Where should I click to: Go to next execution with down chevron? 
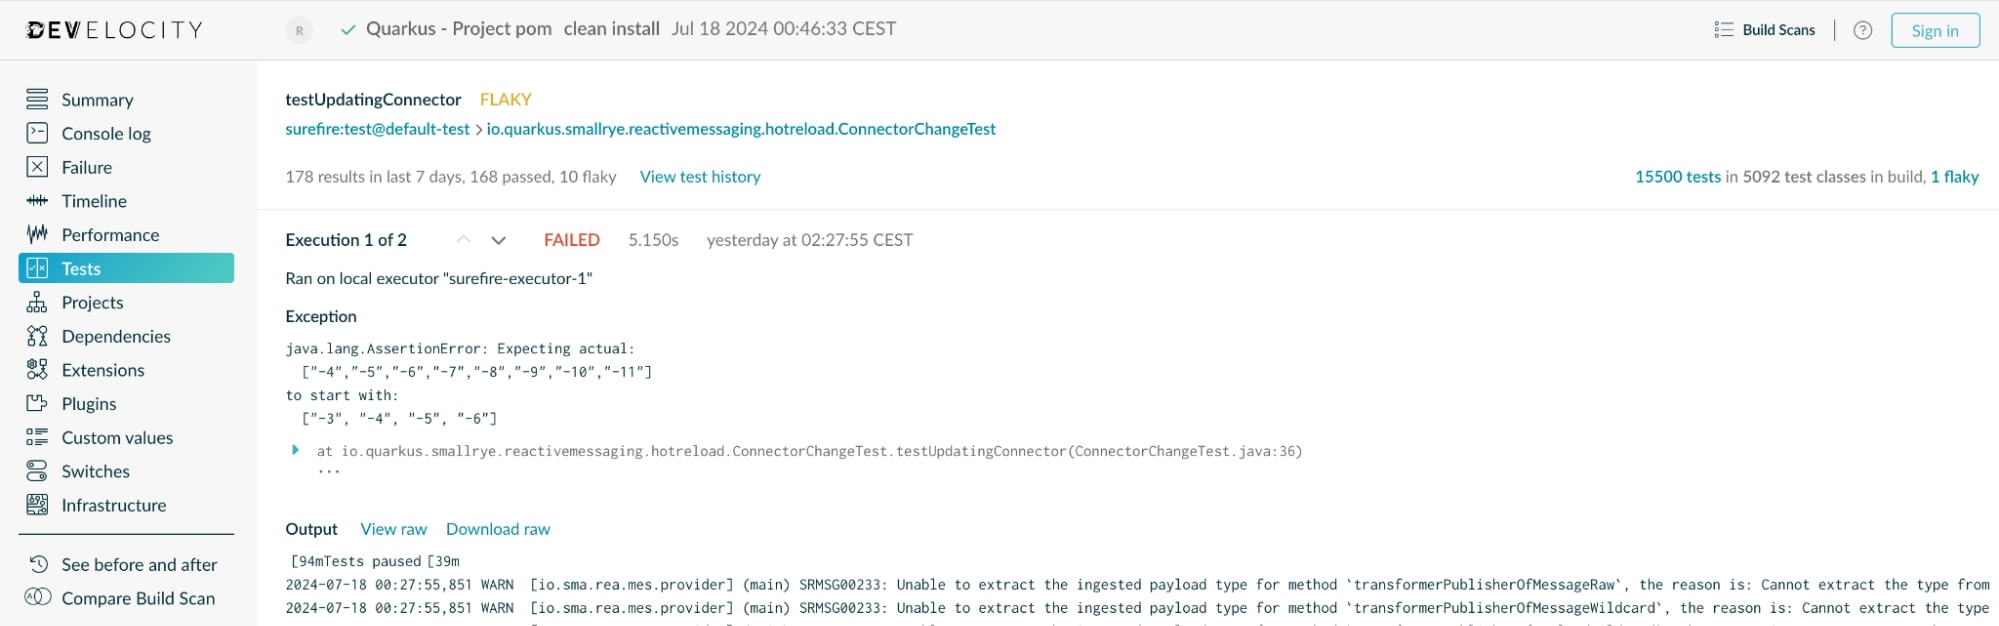click(x=498, y=240)
